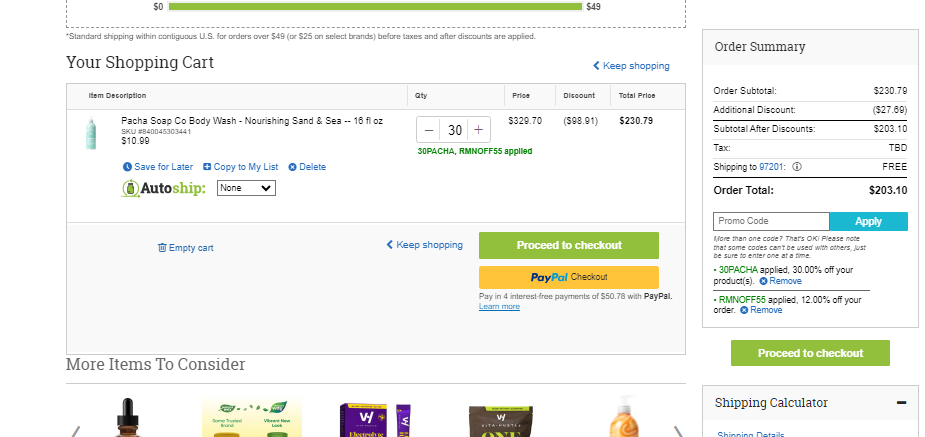Click the Empty cart trash icon
This screenshot has height=437, width=925.
click(x=162, y=248)
